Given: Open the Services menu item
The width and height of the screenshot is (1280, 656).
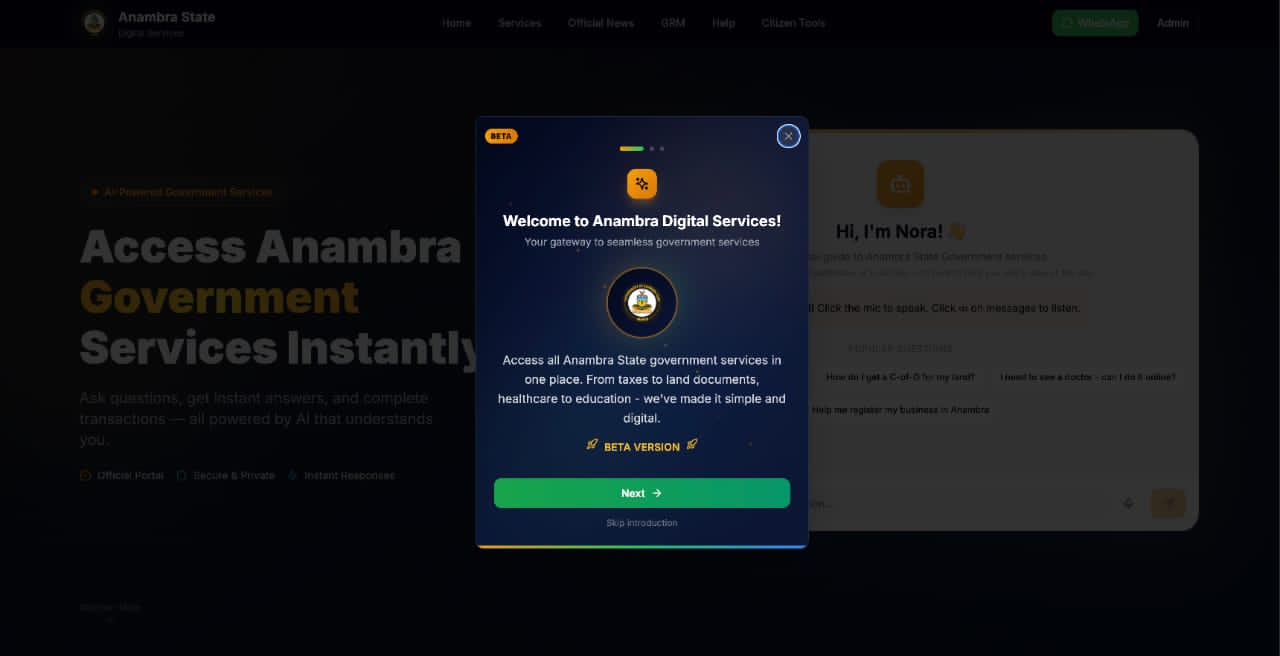Looking at the screenshot, I should (x=520, y=23).
